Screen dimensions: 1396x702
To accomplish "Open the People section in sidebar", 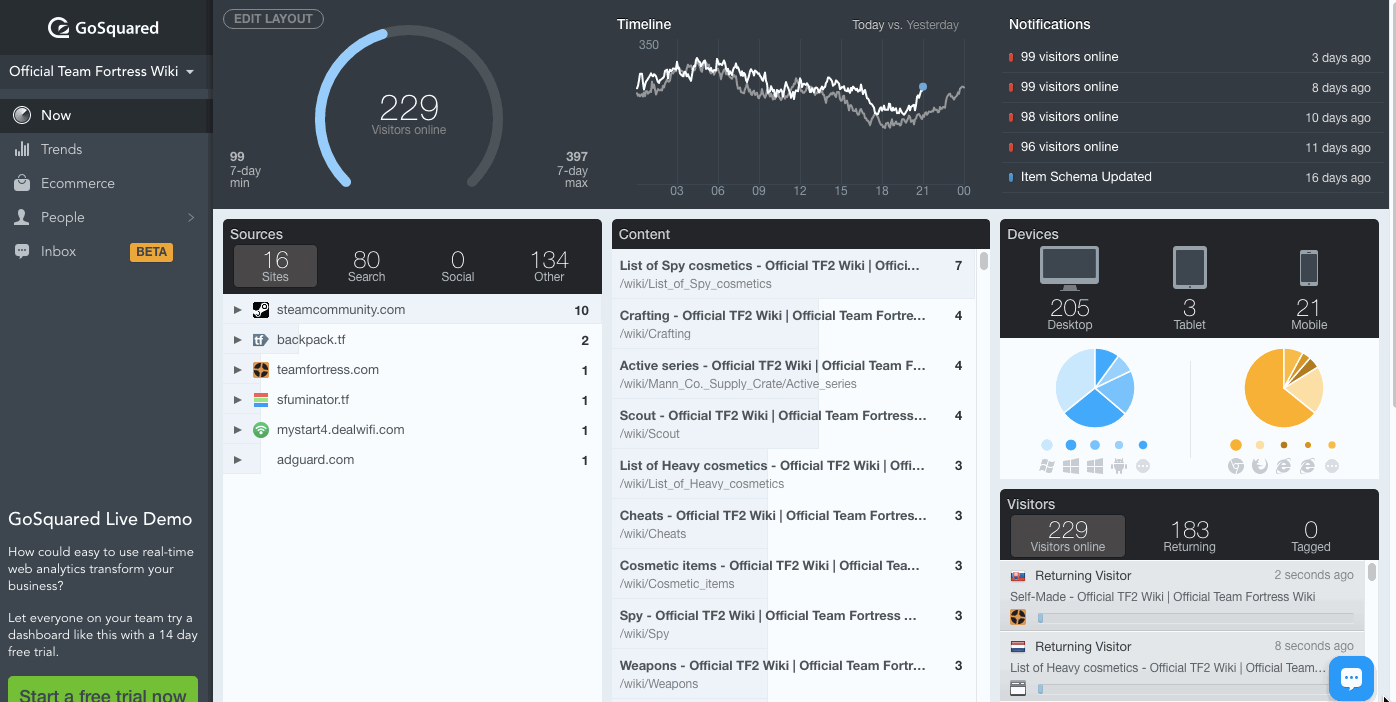I will (x=106, y=217).
